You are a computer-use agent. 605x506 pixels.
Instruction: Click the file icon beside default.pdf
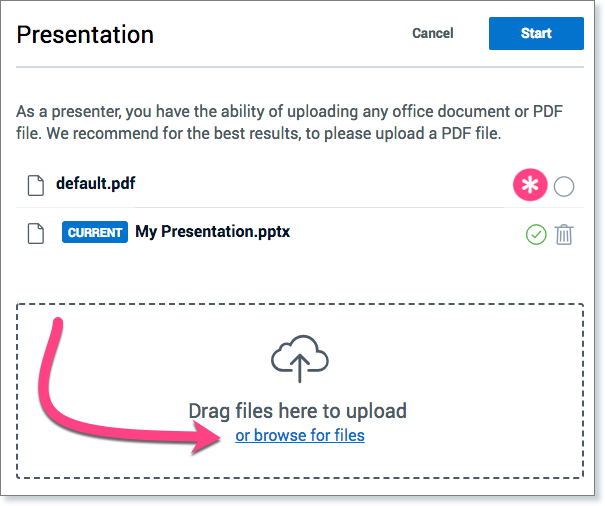pos(36,184)
